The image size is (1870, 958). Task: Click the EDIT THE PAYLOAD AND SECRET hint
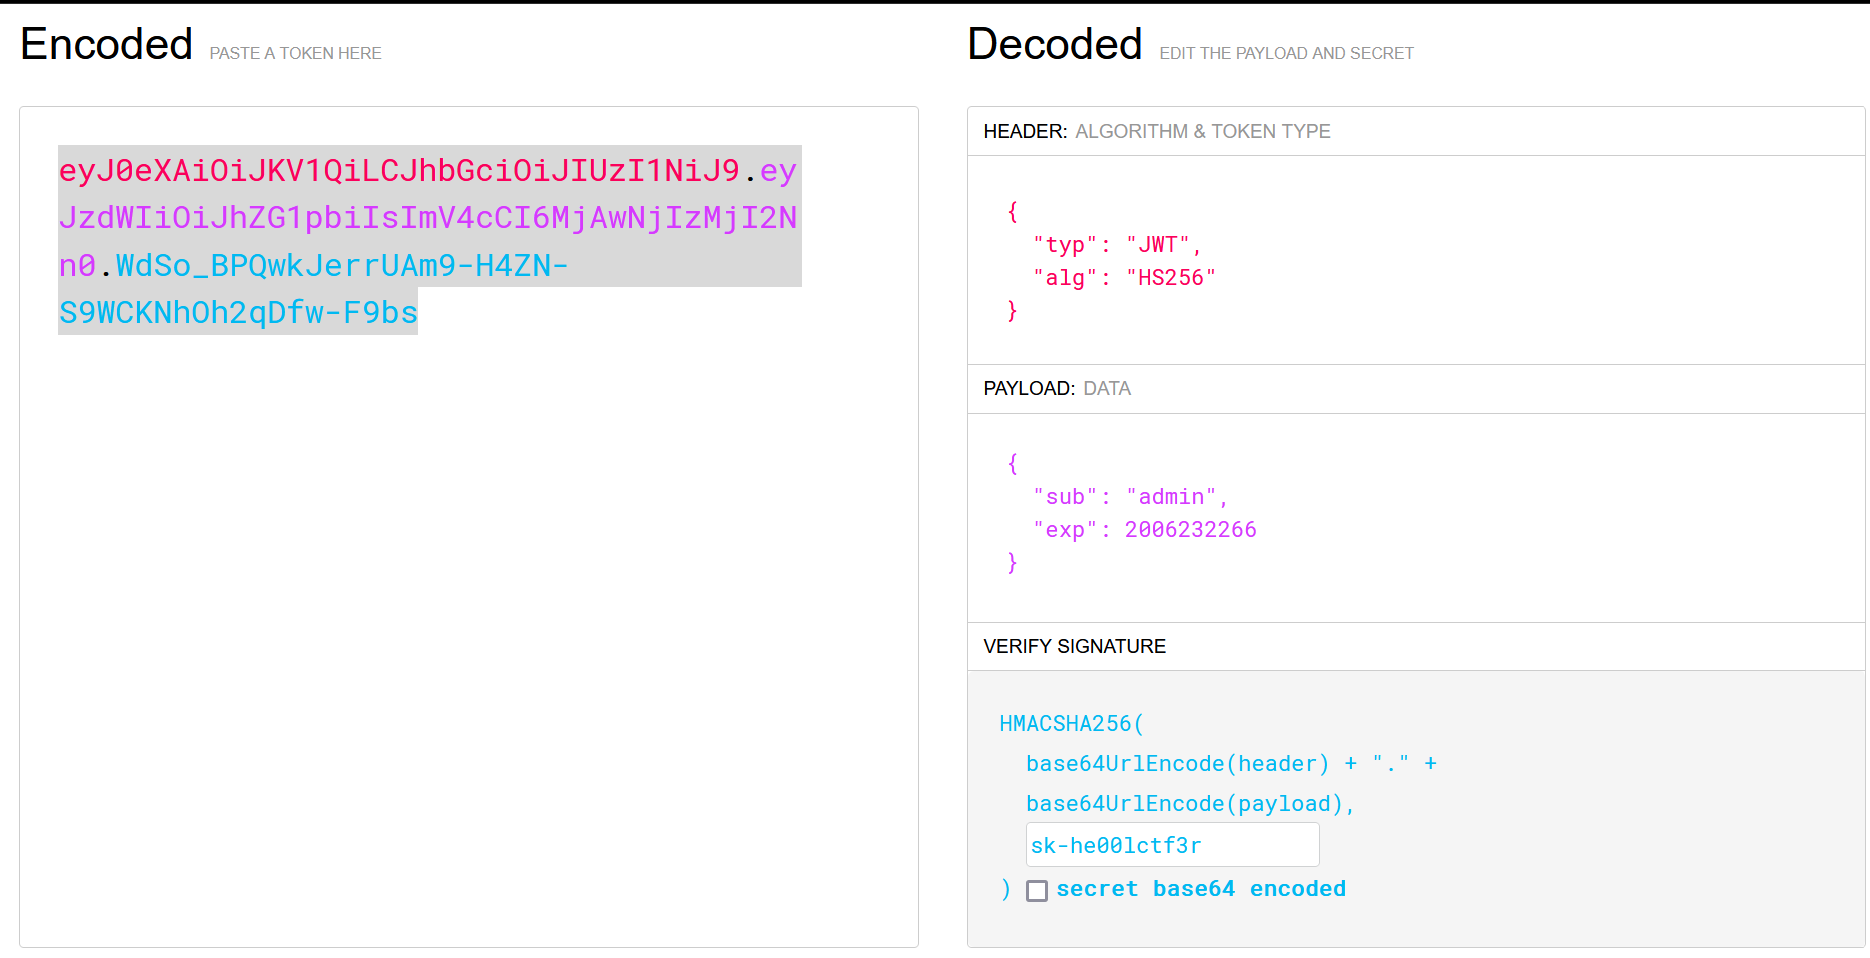1286,53
